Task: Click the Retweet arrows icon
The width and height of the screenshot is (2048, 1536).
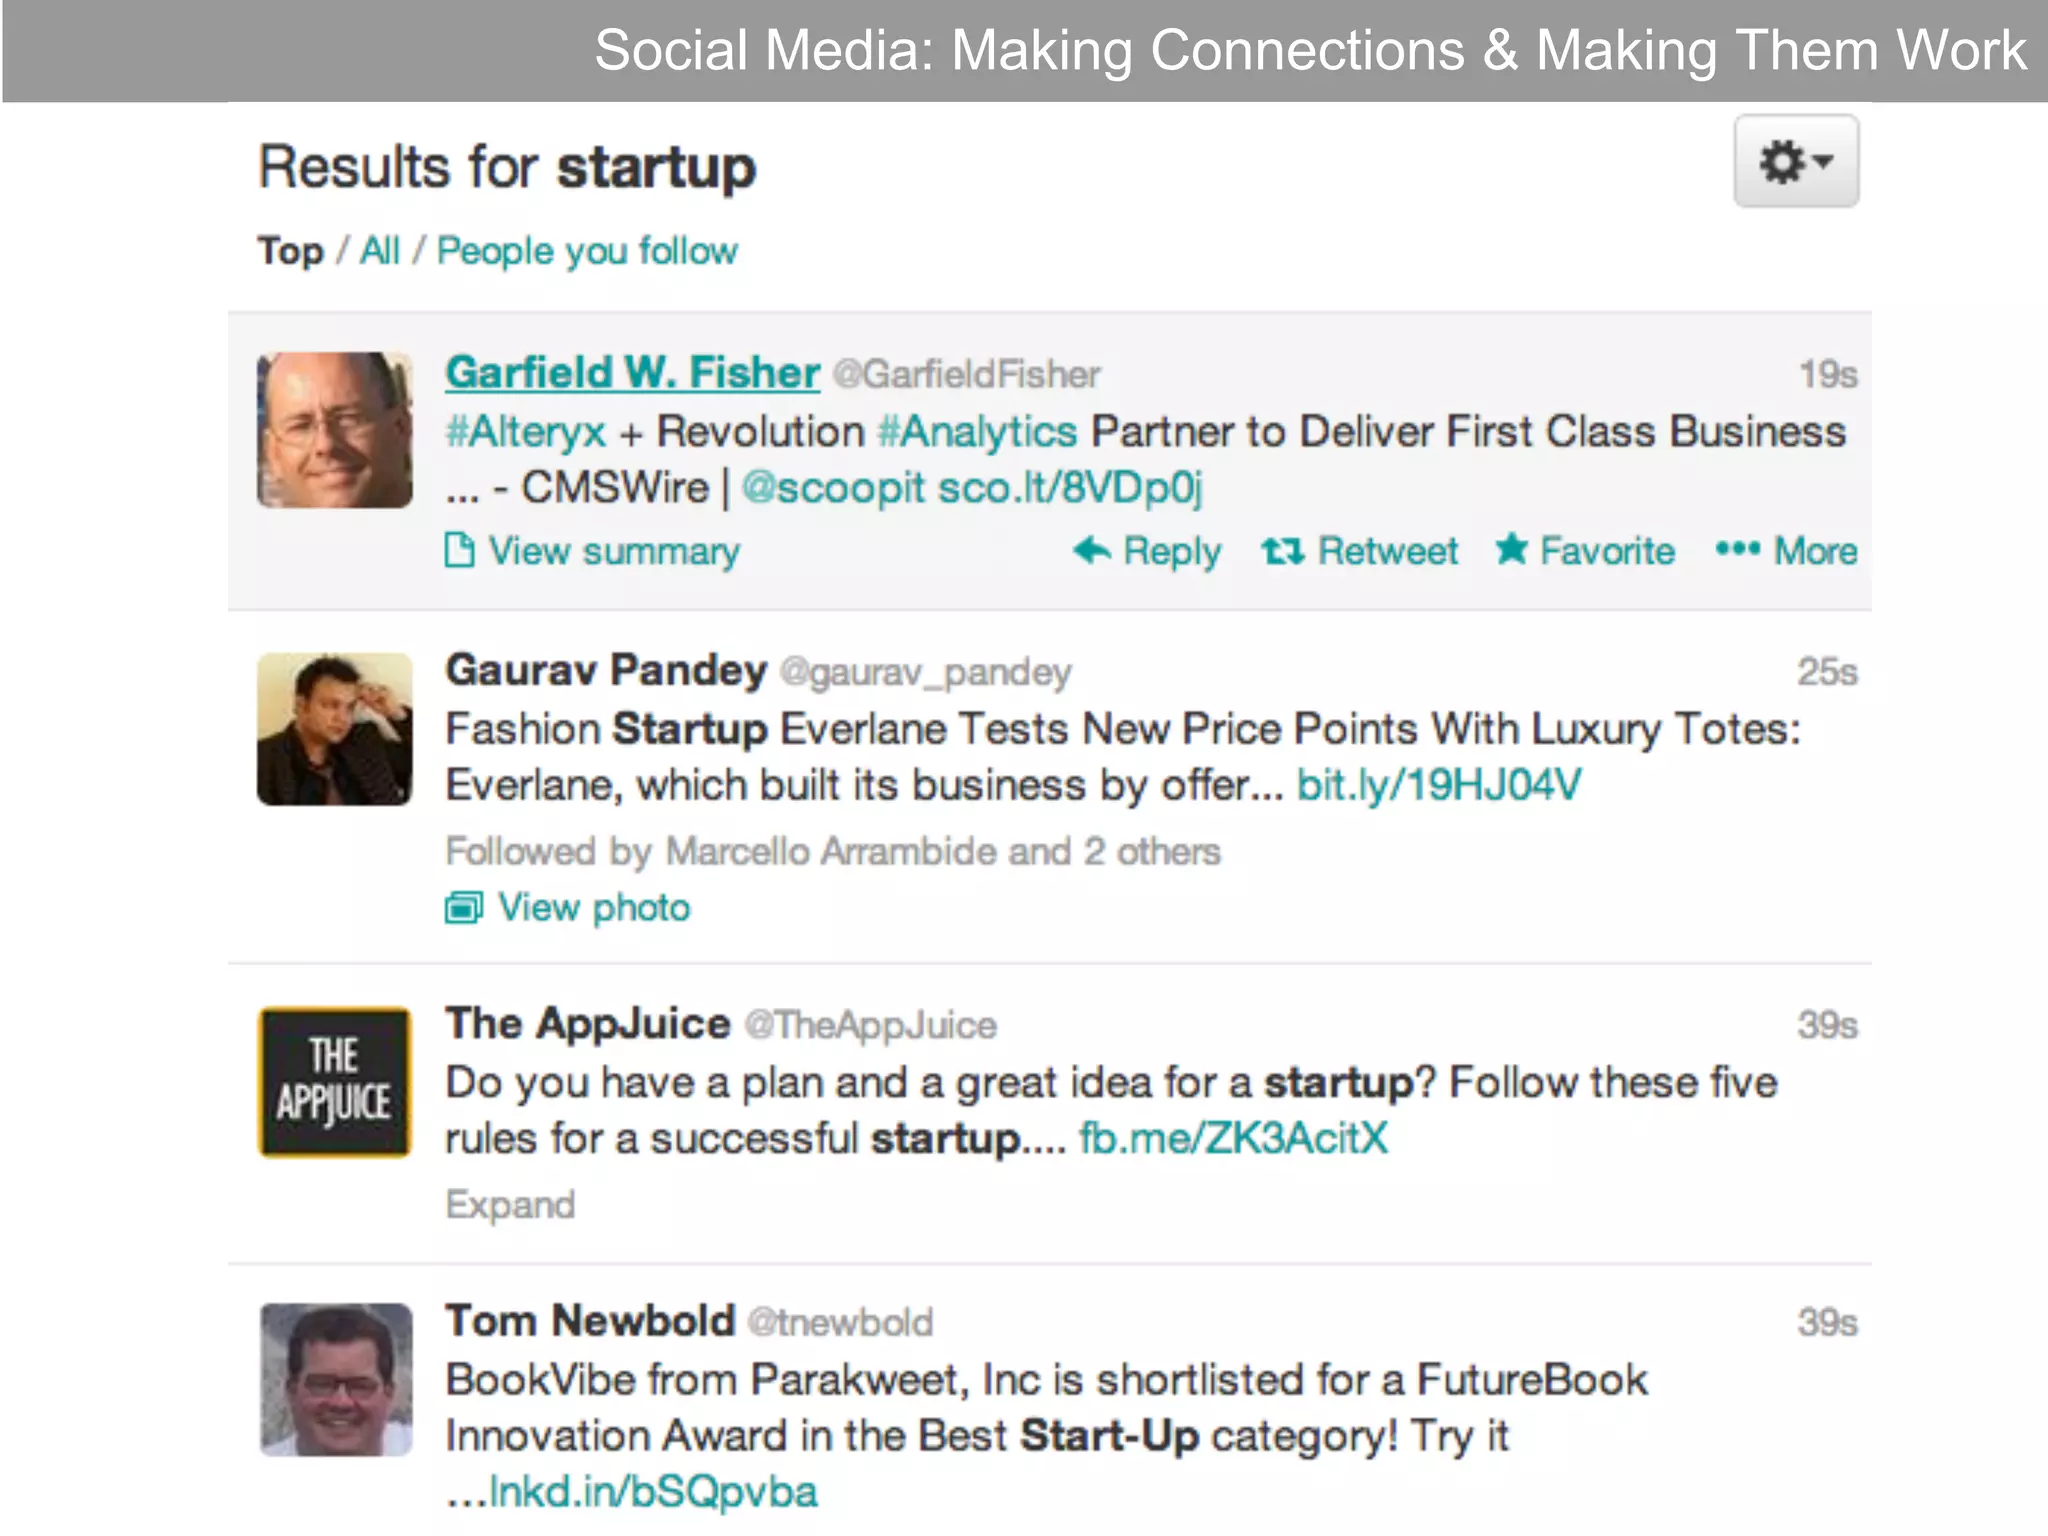Action: tap(1282, 551)
